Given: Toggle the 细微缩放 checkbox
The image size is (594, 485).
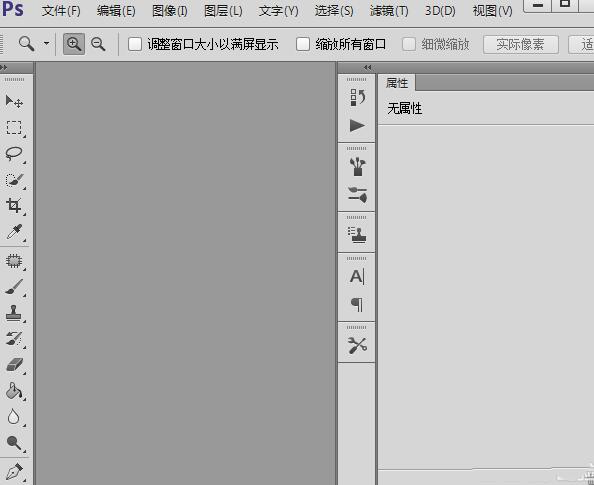Looking at the screenshot, I should [x=409, y=44].
